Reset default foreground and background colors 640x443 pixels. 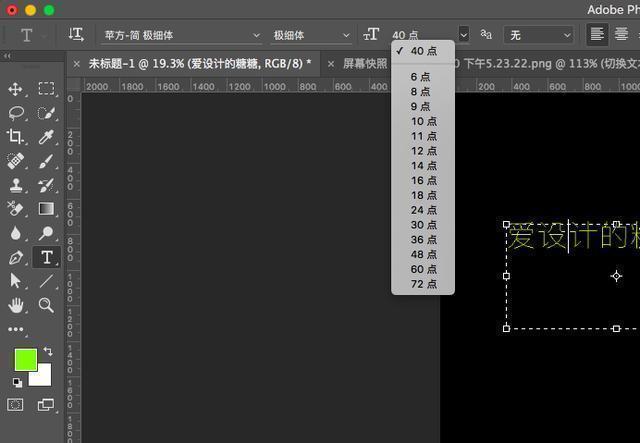[x=17, y=383]
